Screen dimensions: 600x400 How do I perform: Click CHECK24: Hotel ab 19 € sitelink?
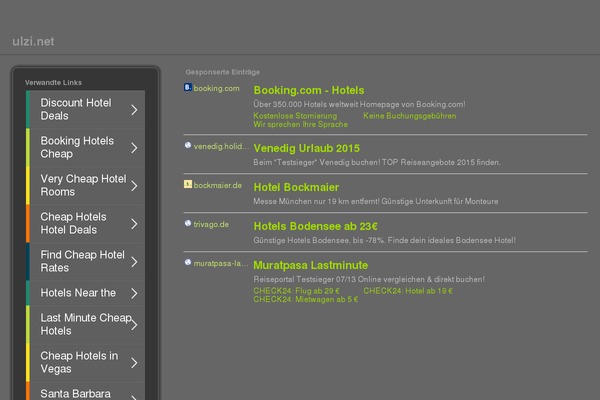tap(408, 291)
